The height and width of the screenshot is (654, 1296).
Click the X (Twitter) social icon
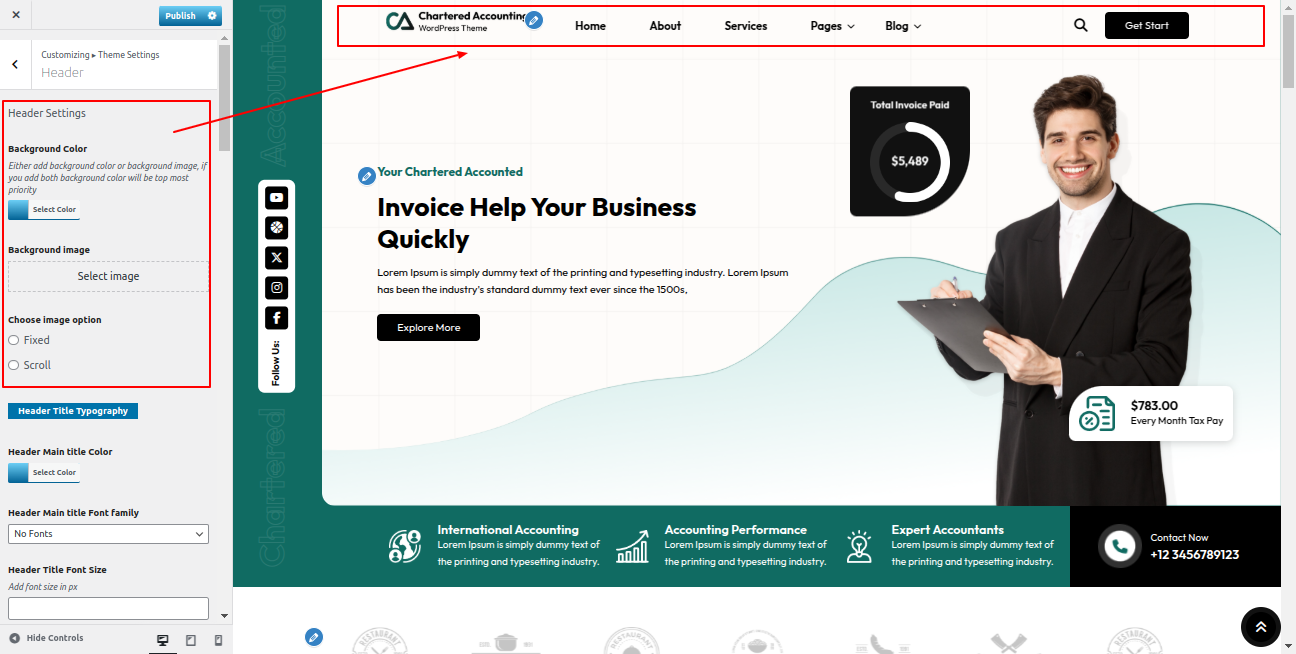click(x=276, y=258)
